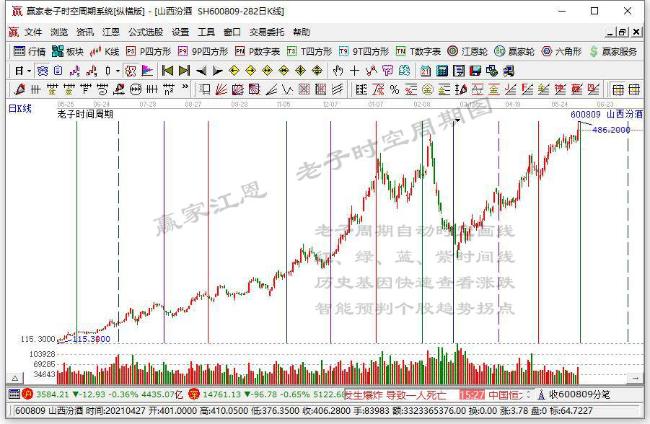This screenshot has height=424, width=650.
Task: Click the 103928 volume axis value
Action: coord(42,354)
